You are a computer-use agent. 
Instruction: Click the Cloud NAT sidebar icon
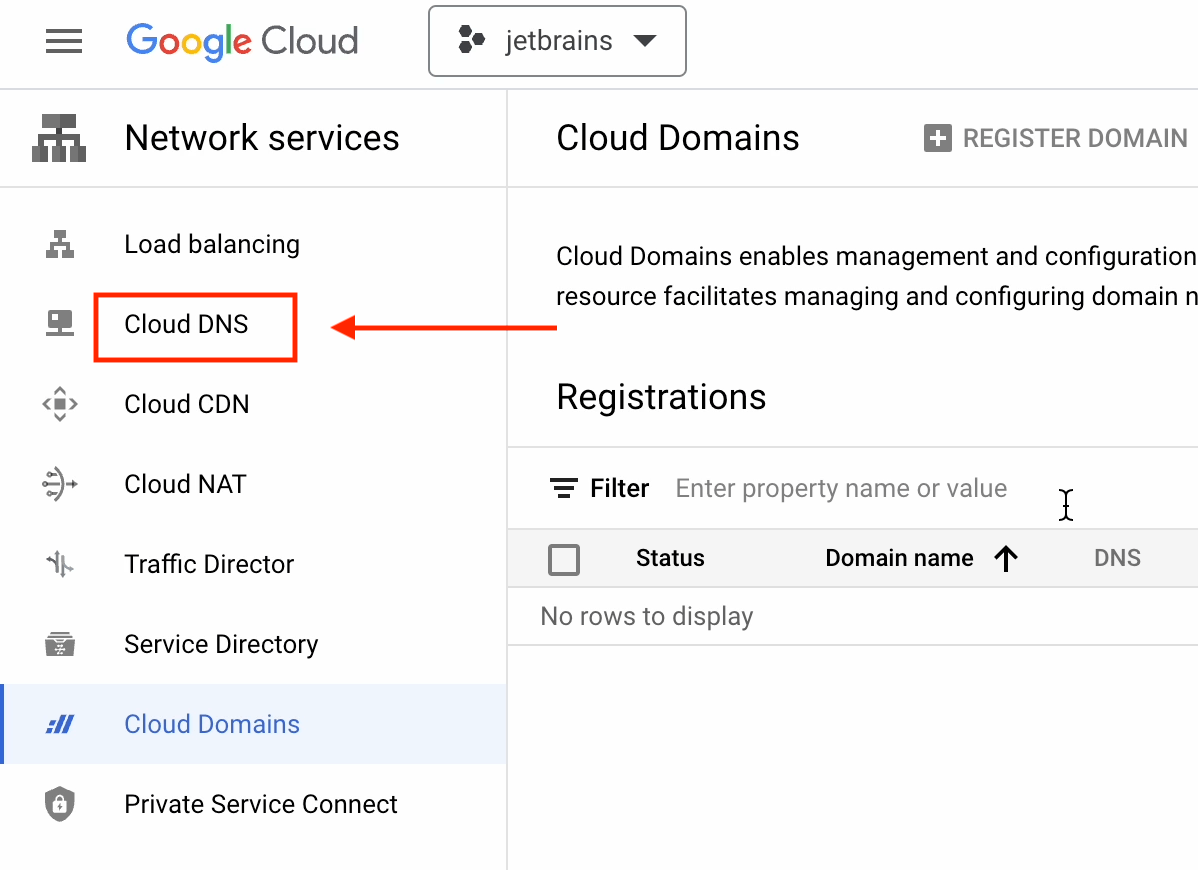(x=60, y=484)
